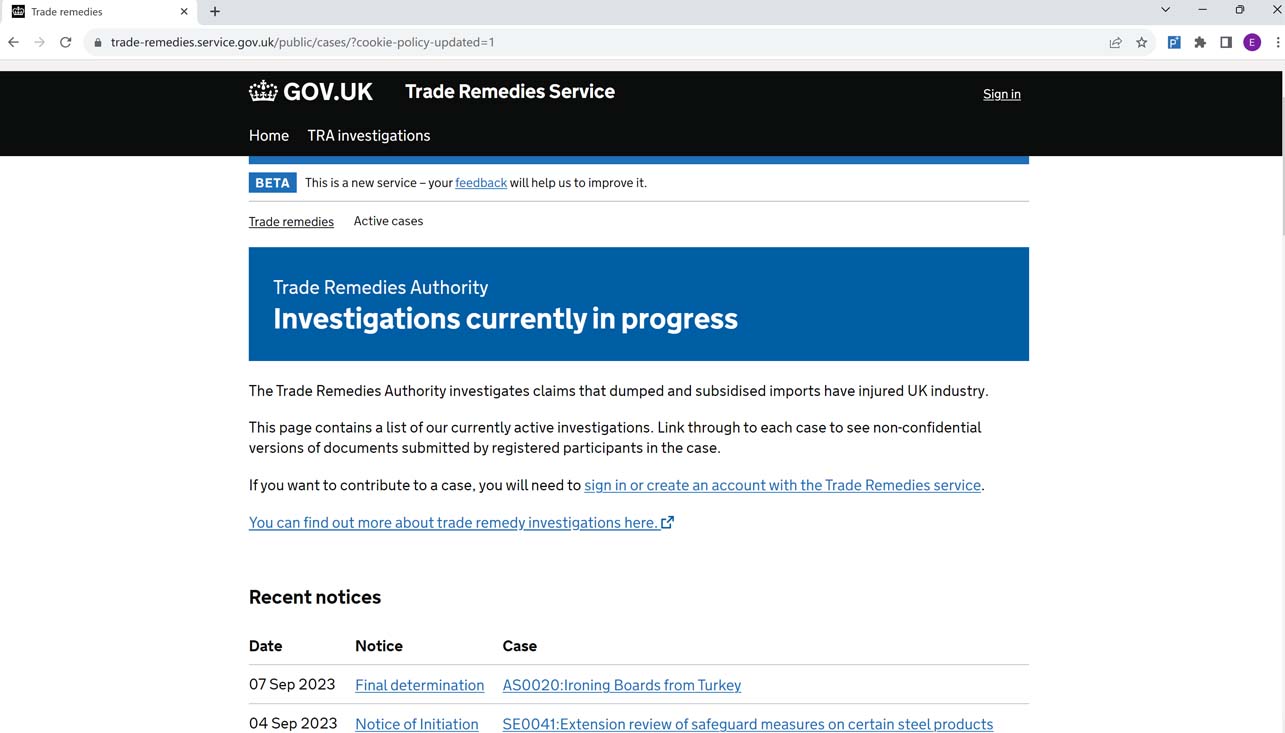Screen dimensions: 1285x733
Task: Open AS0020 Ironing Boards from Turkey case
Action: 622,685
